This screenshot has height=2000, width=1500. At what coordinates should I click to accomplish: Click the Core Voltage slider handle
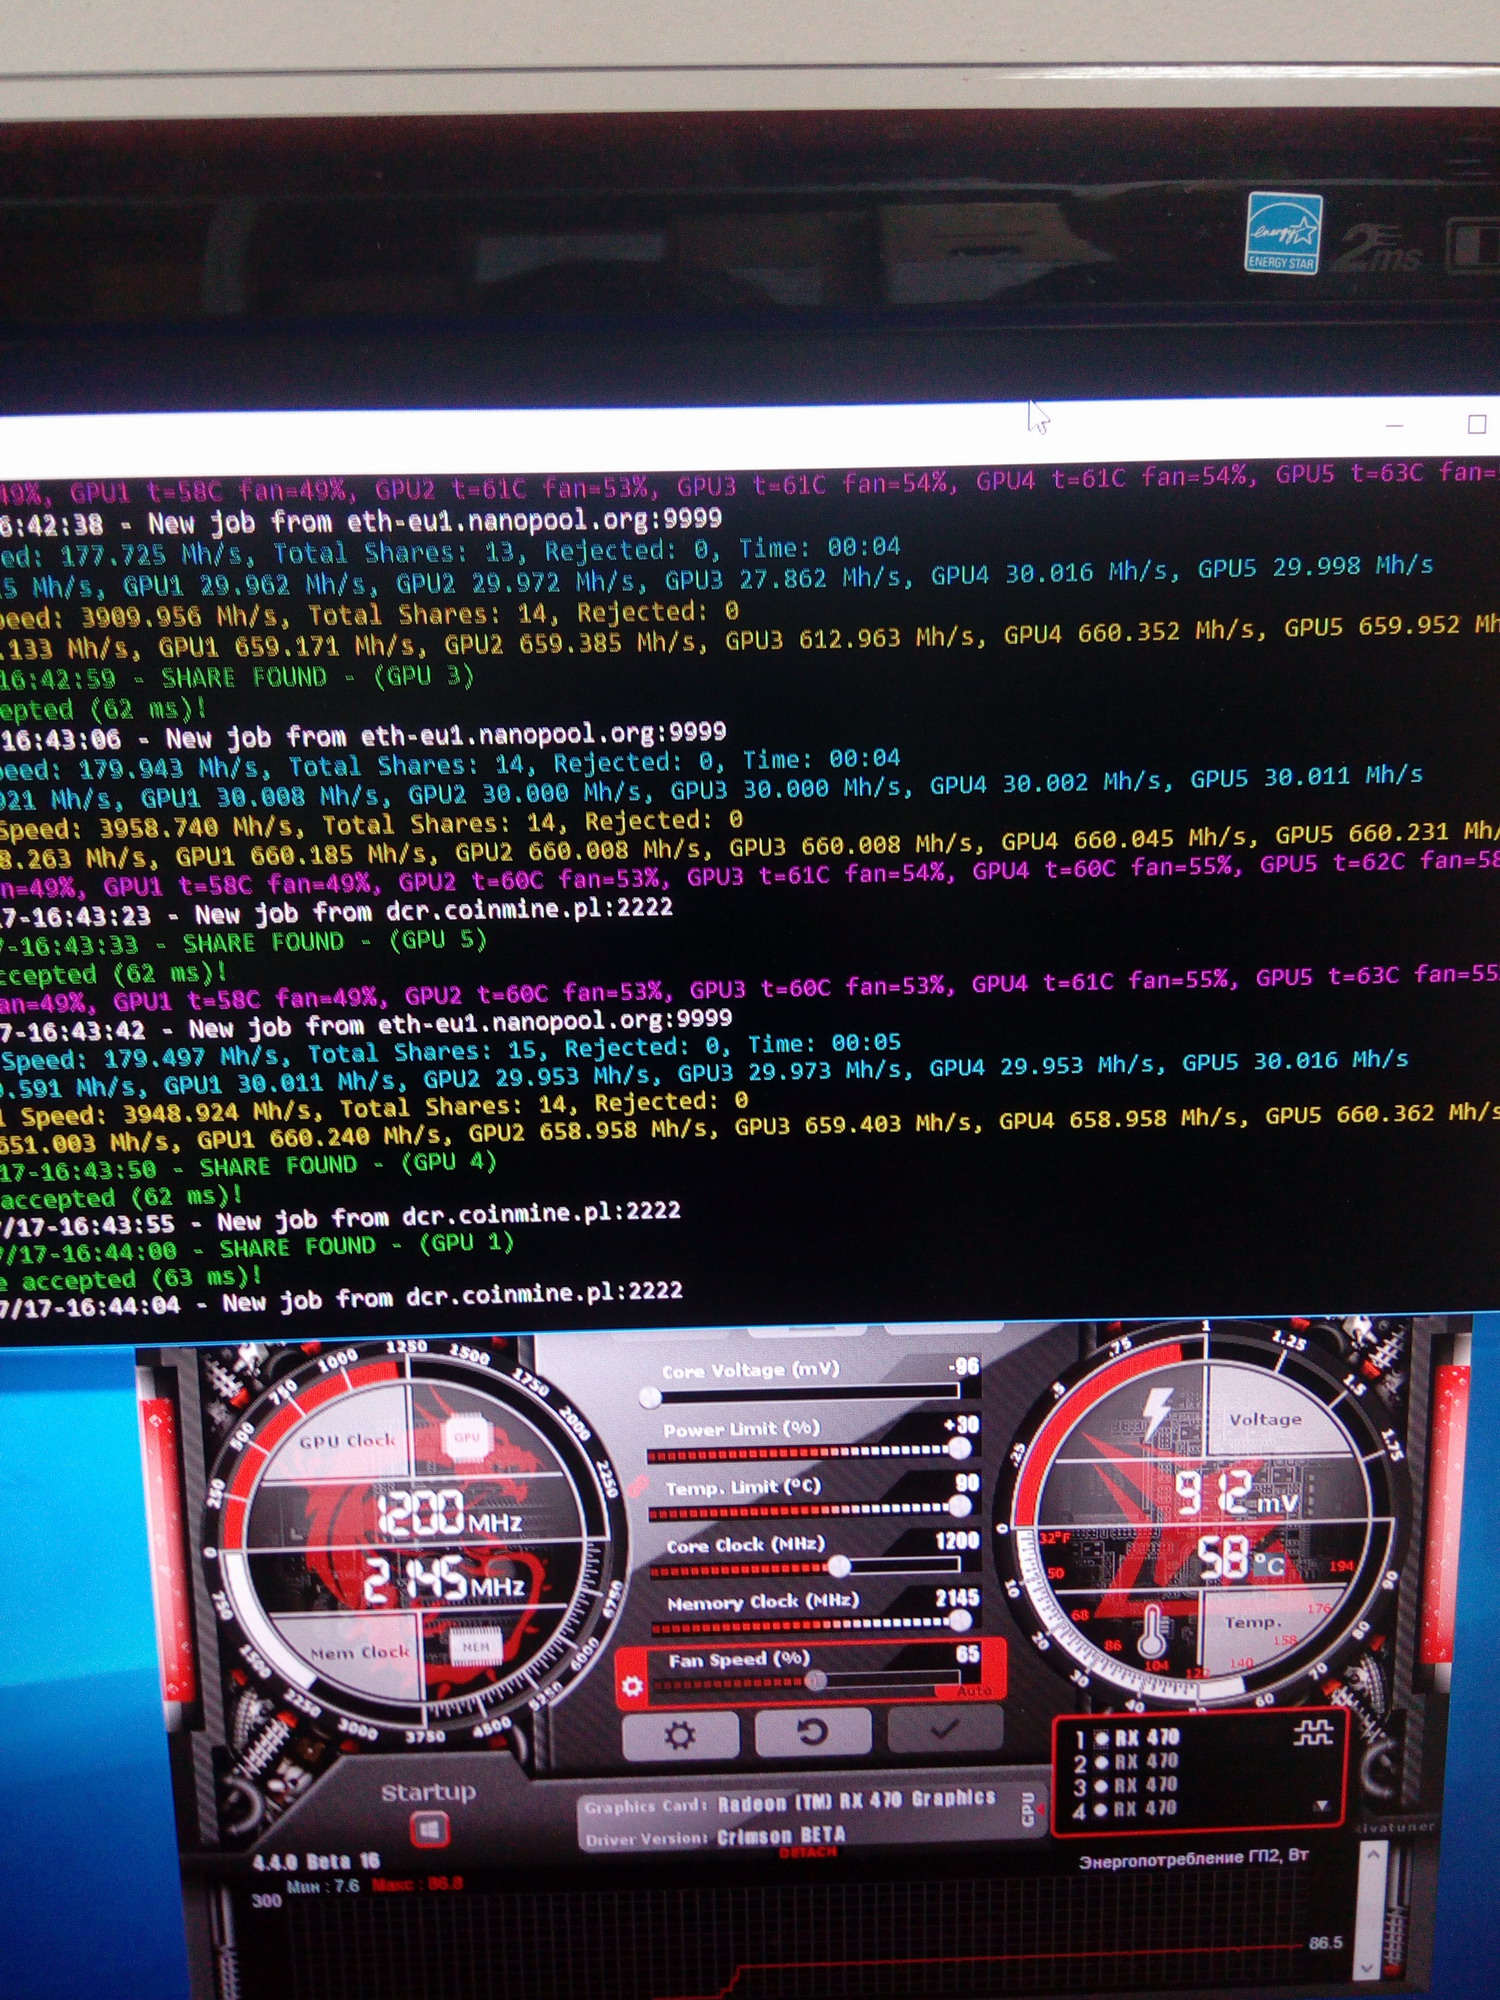650,1396
